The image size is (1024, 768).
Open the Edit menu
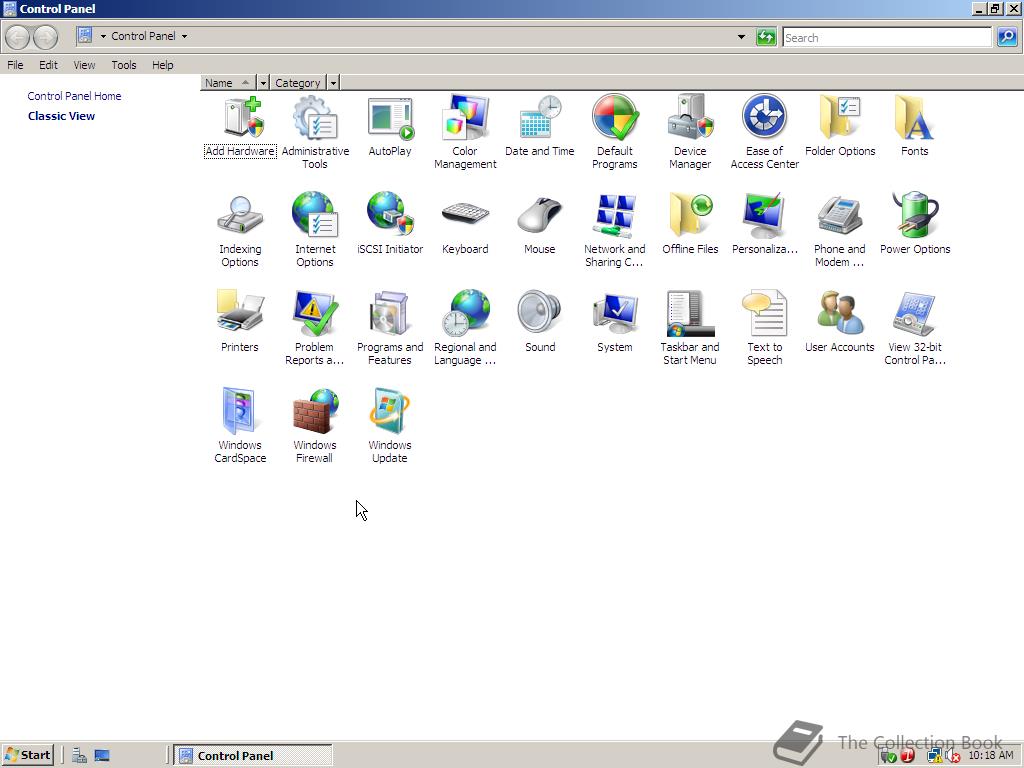[x=48, y=65]
